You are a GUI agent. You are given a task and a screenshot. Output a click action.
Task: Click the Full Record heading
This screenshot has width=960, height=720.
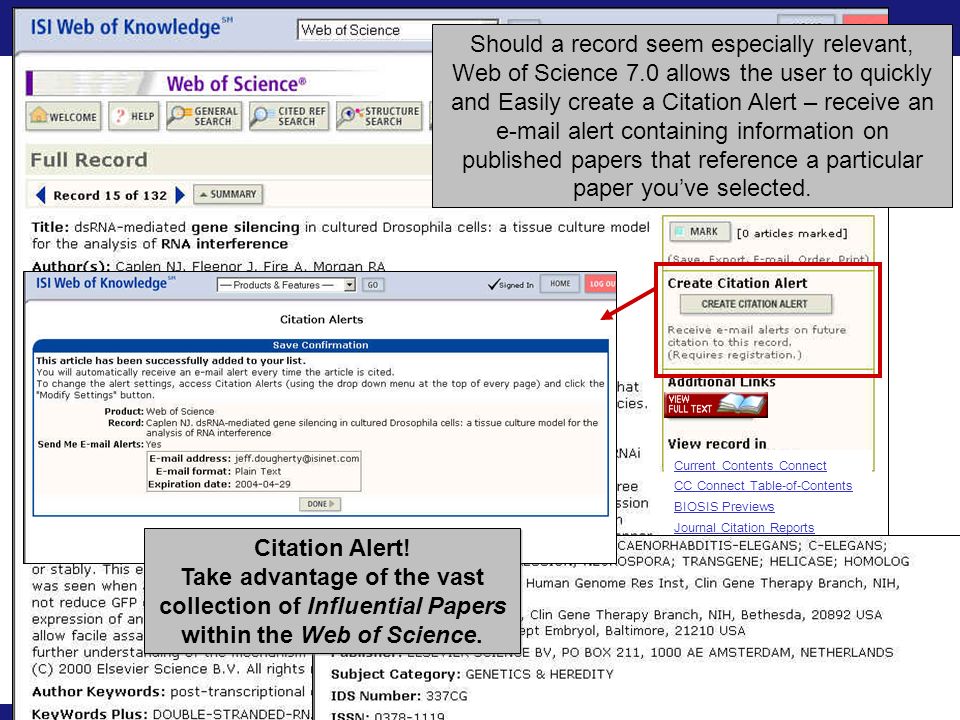click(x=89, y=160)
